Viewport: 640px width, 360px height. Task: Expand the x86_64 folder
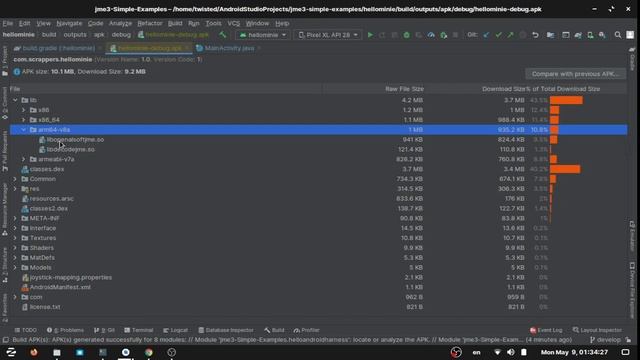point(23,120)
